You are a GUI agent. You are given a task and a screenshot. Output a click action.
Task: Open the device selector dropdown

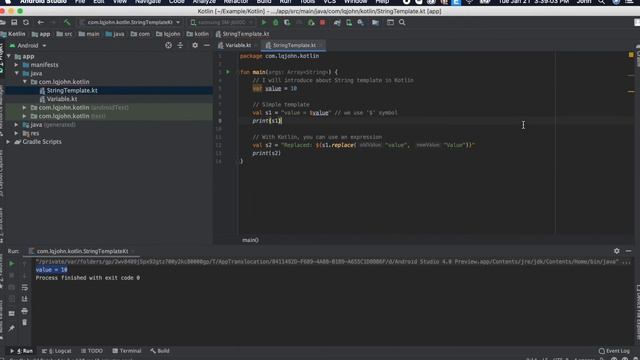coord(222,22)
